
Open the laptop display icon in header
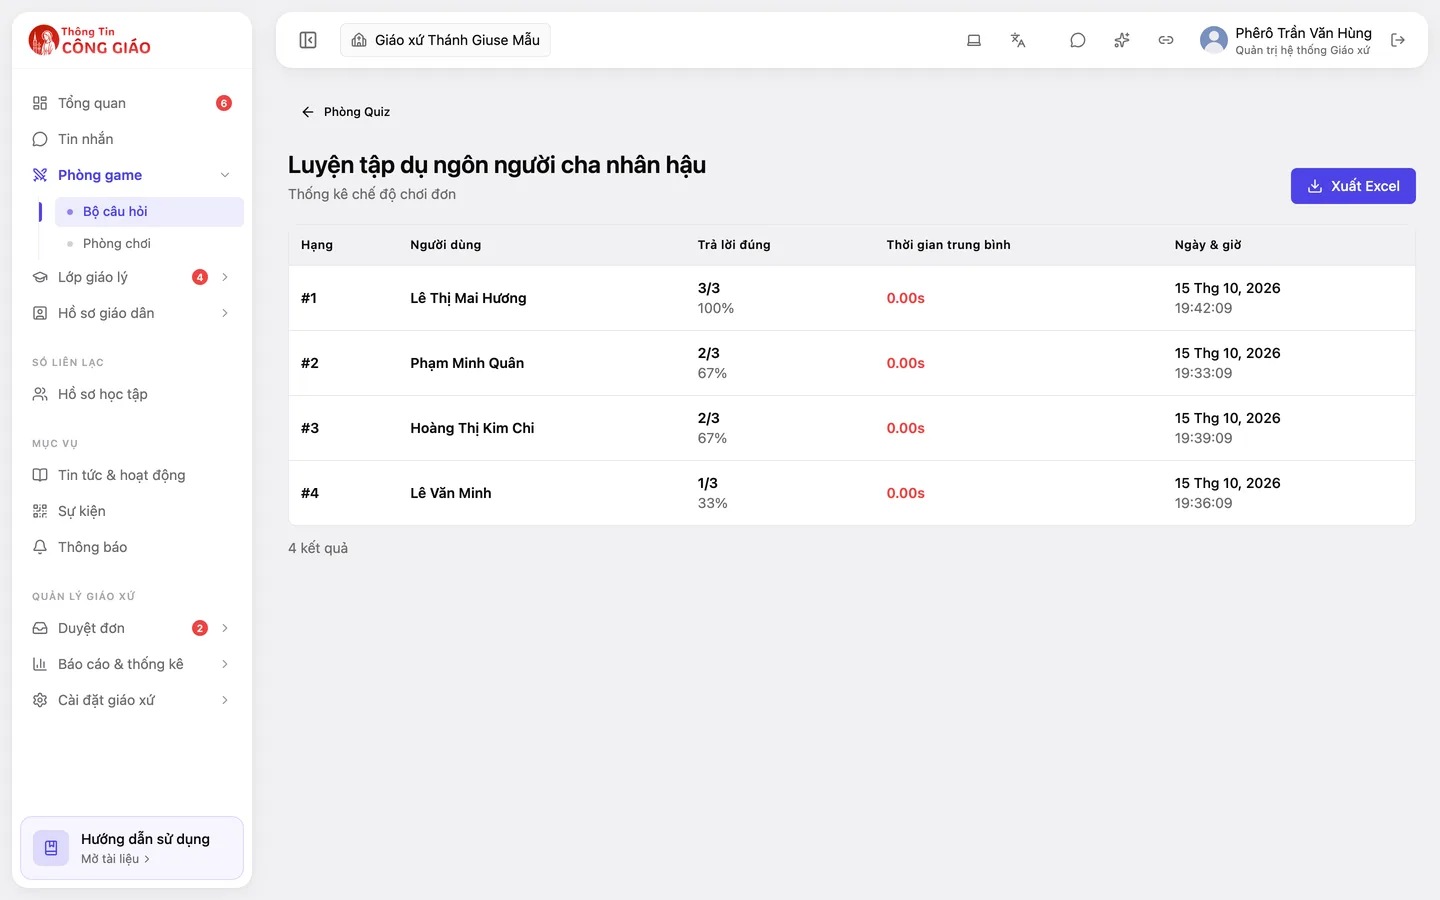click(x=974, y=40)
